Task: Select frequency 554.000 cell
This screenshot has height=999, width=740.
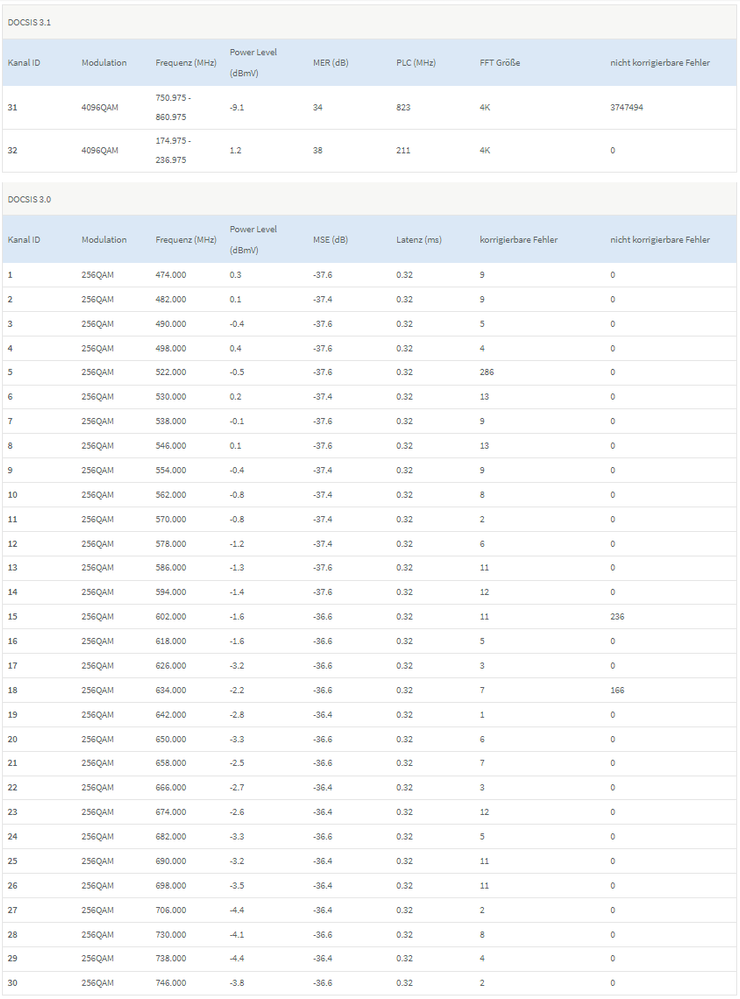Action: pyautogui.click(x=171, y=470)
